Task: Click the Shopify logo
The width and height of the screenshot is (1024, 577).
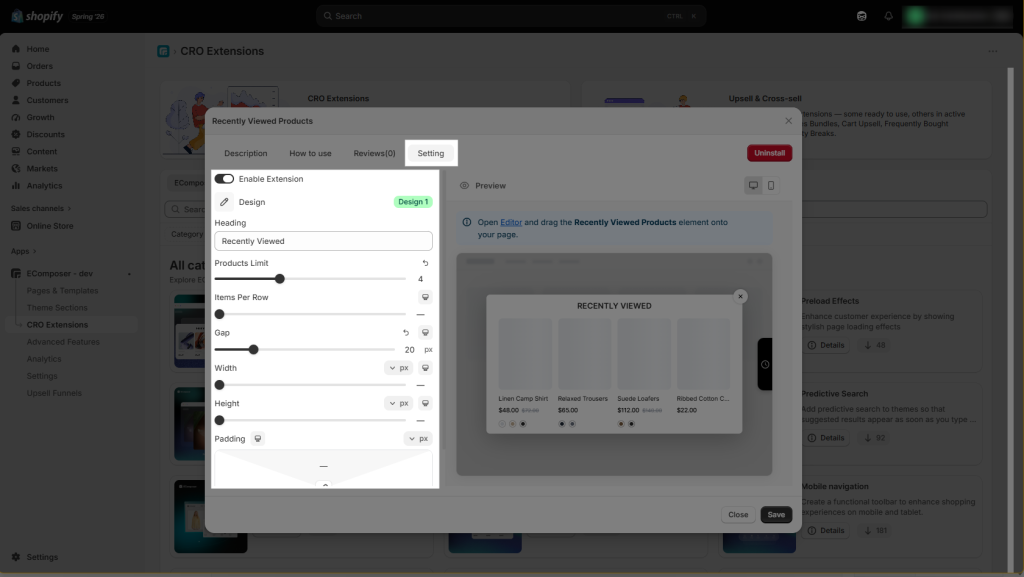Action: [38, 16]
